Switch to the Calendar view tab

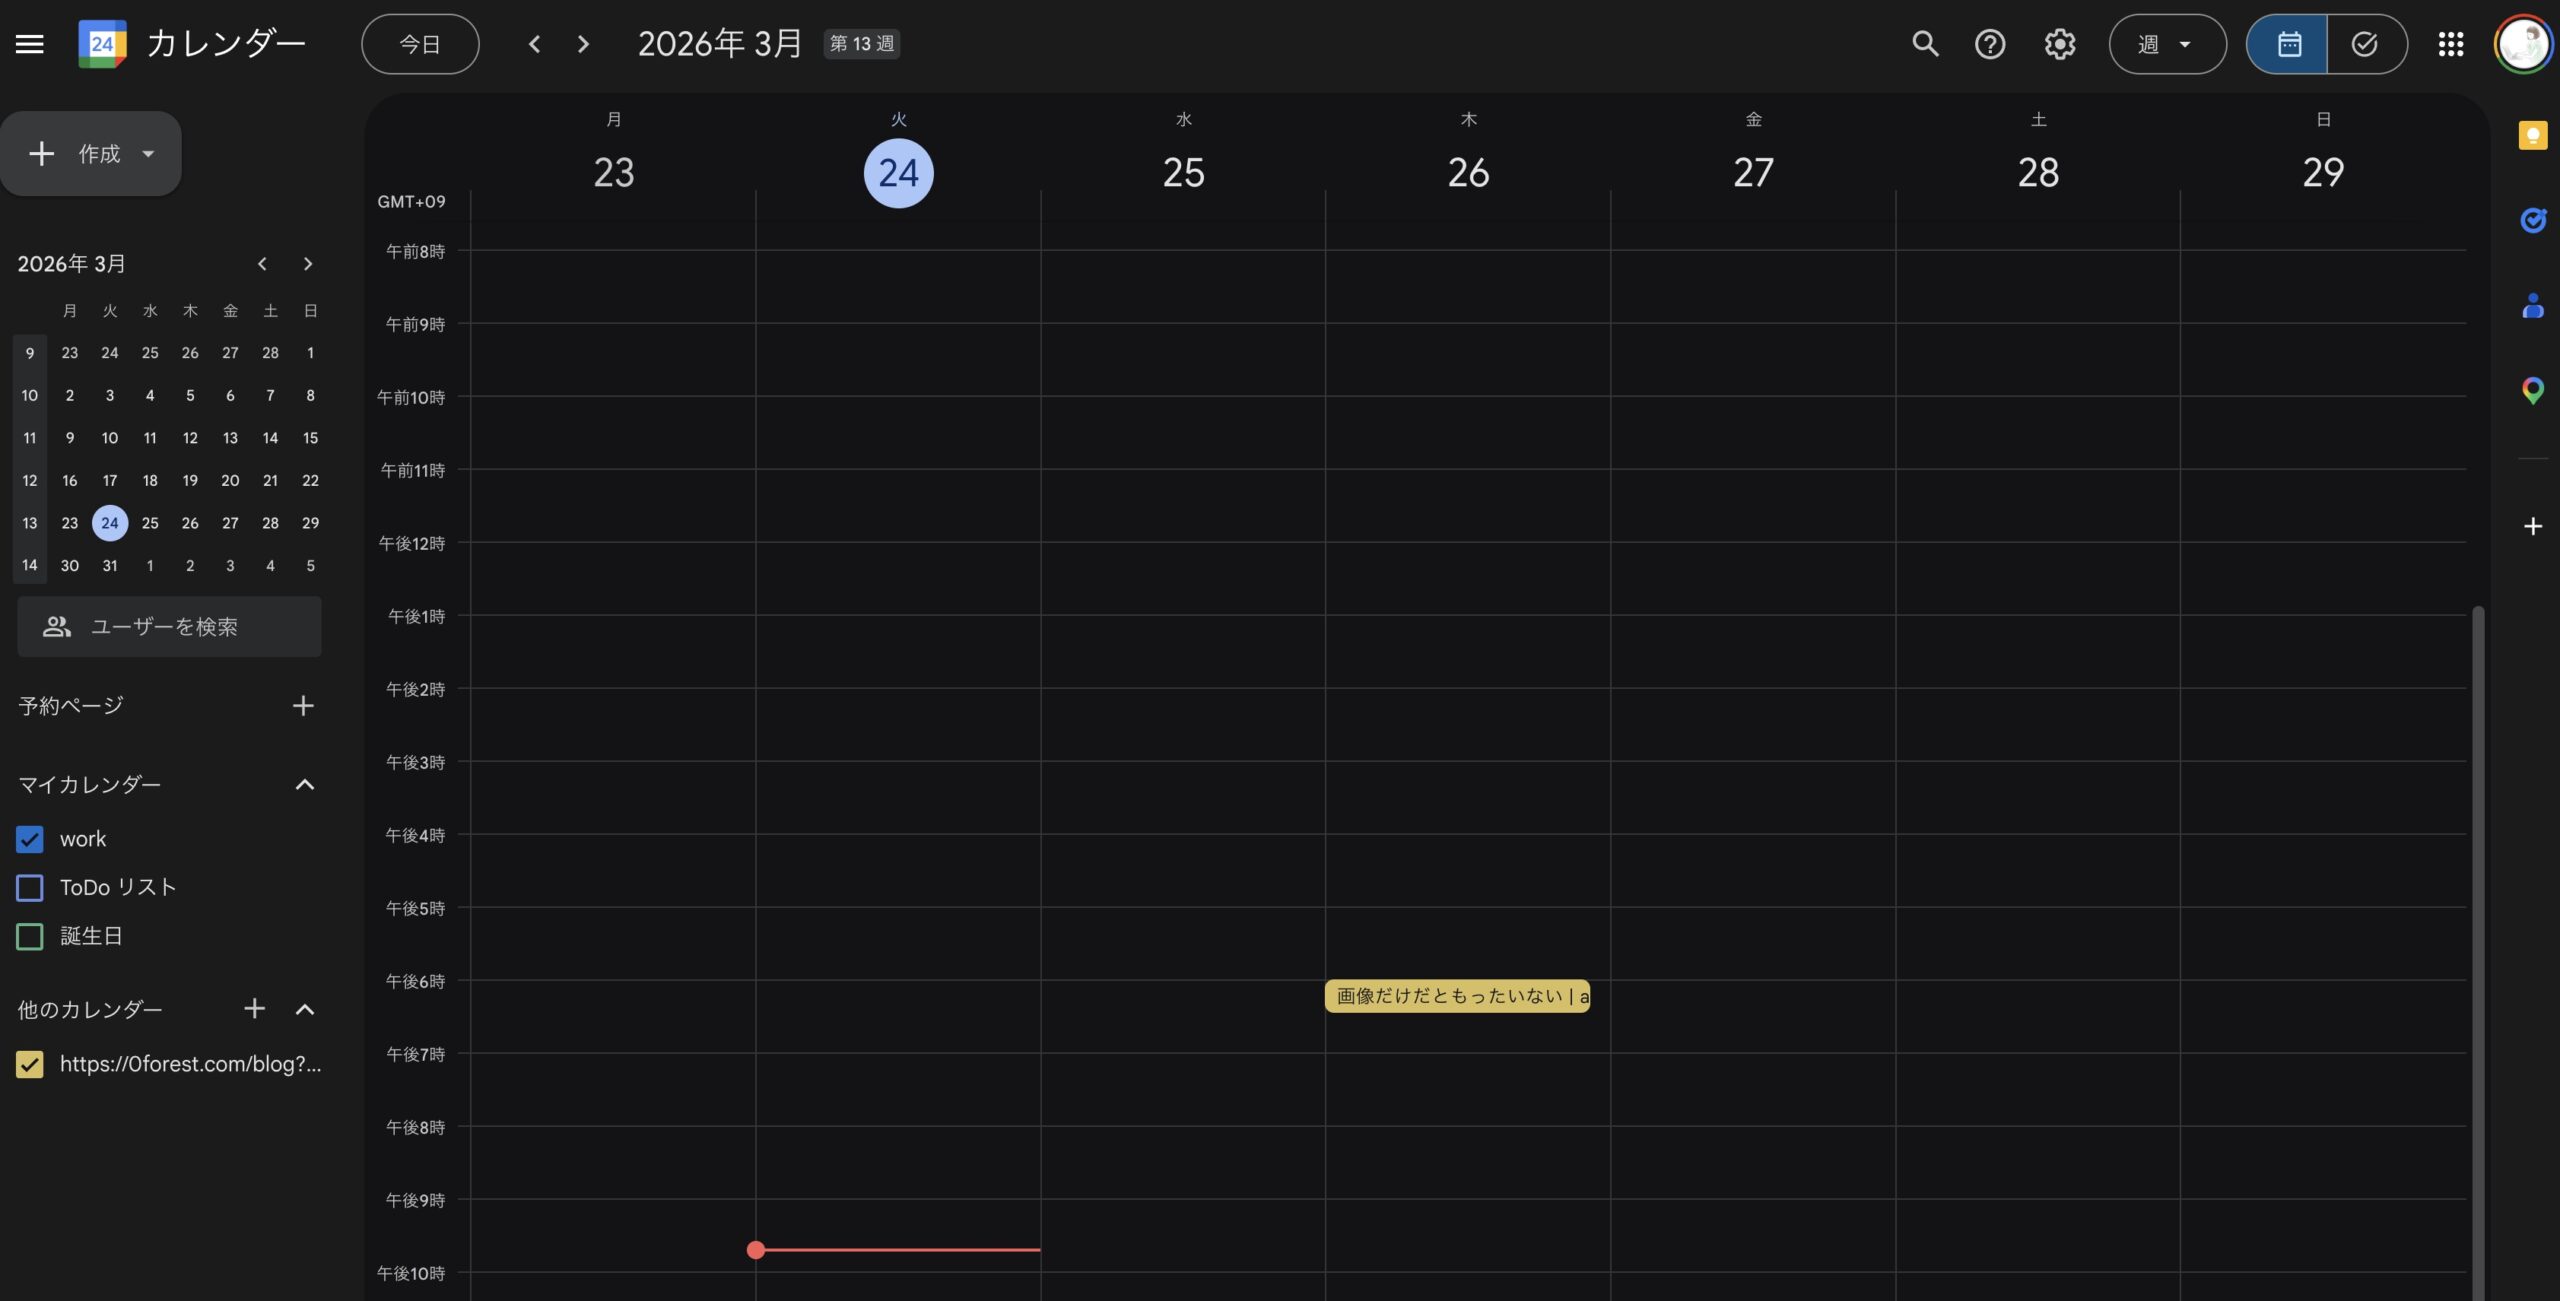pyautogui.click(x=2289, y=44)
